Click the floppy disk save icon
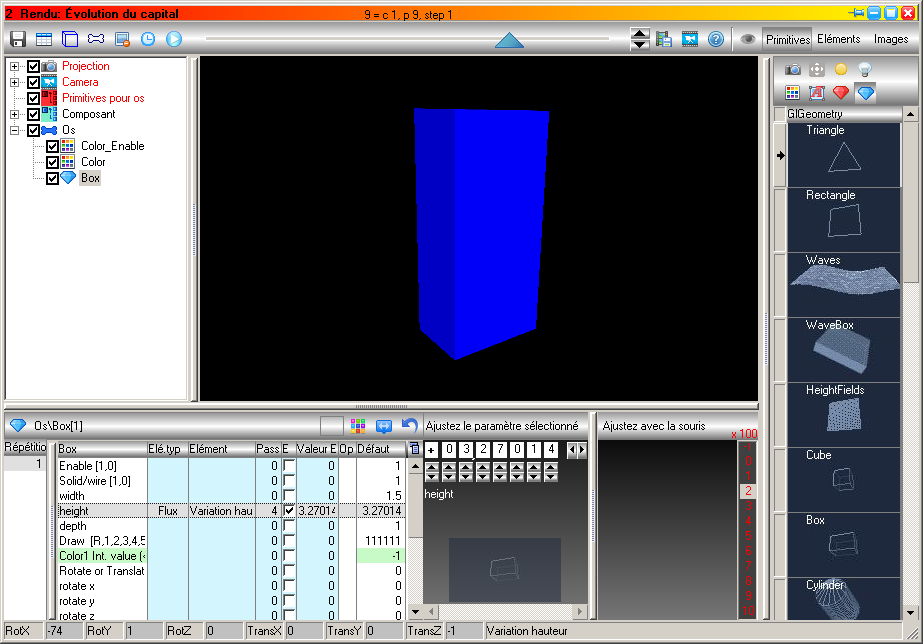 pyautogui.click(x=18, y=39)
